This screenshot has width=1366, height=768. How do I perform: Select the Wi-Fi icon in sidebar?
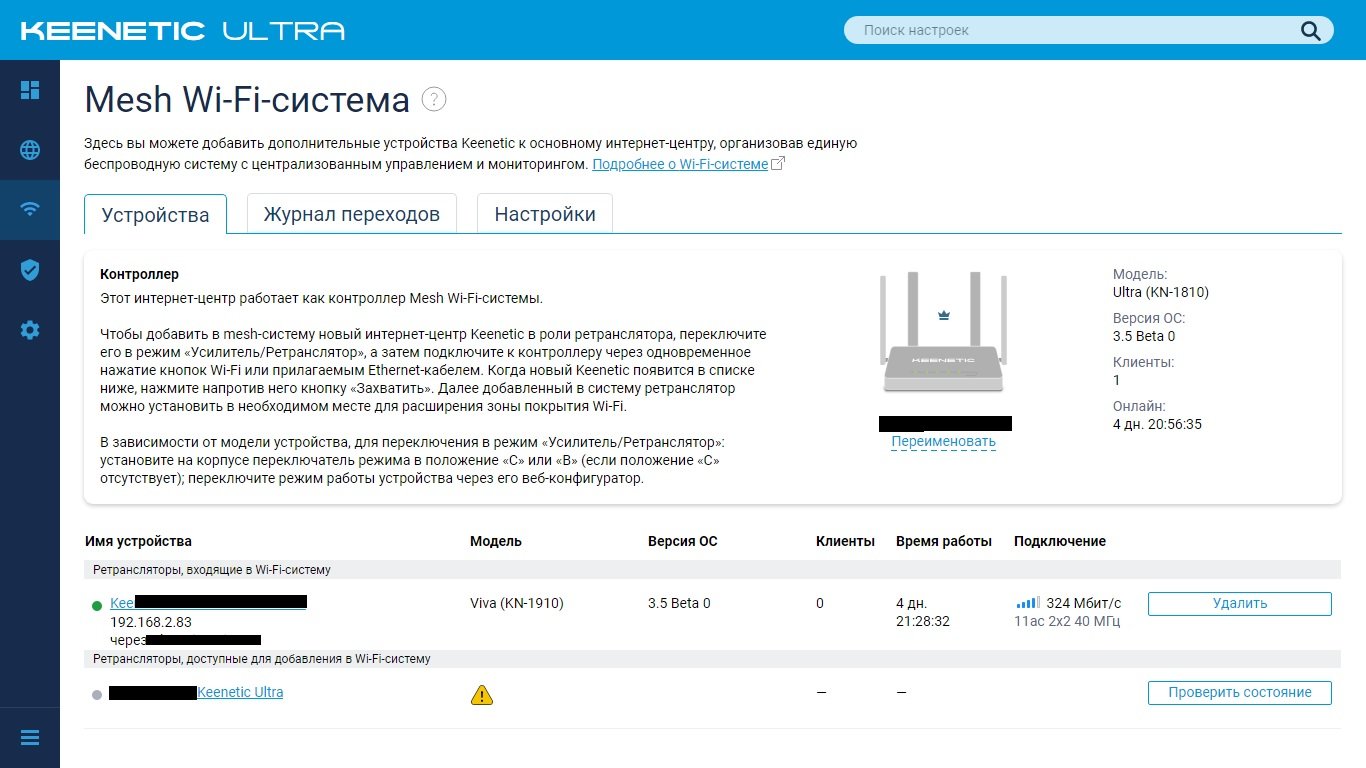point(30,209)
